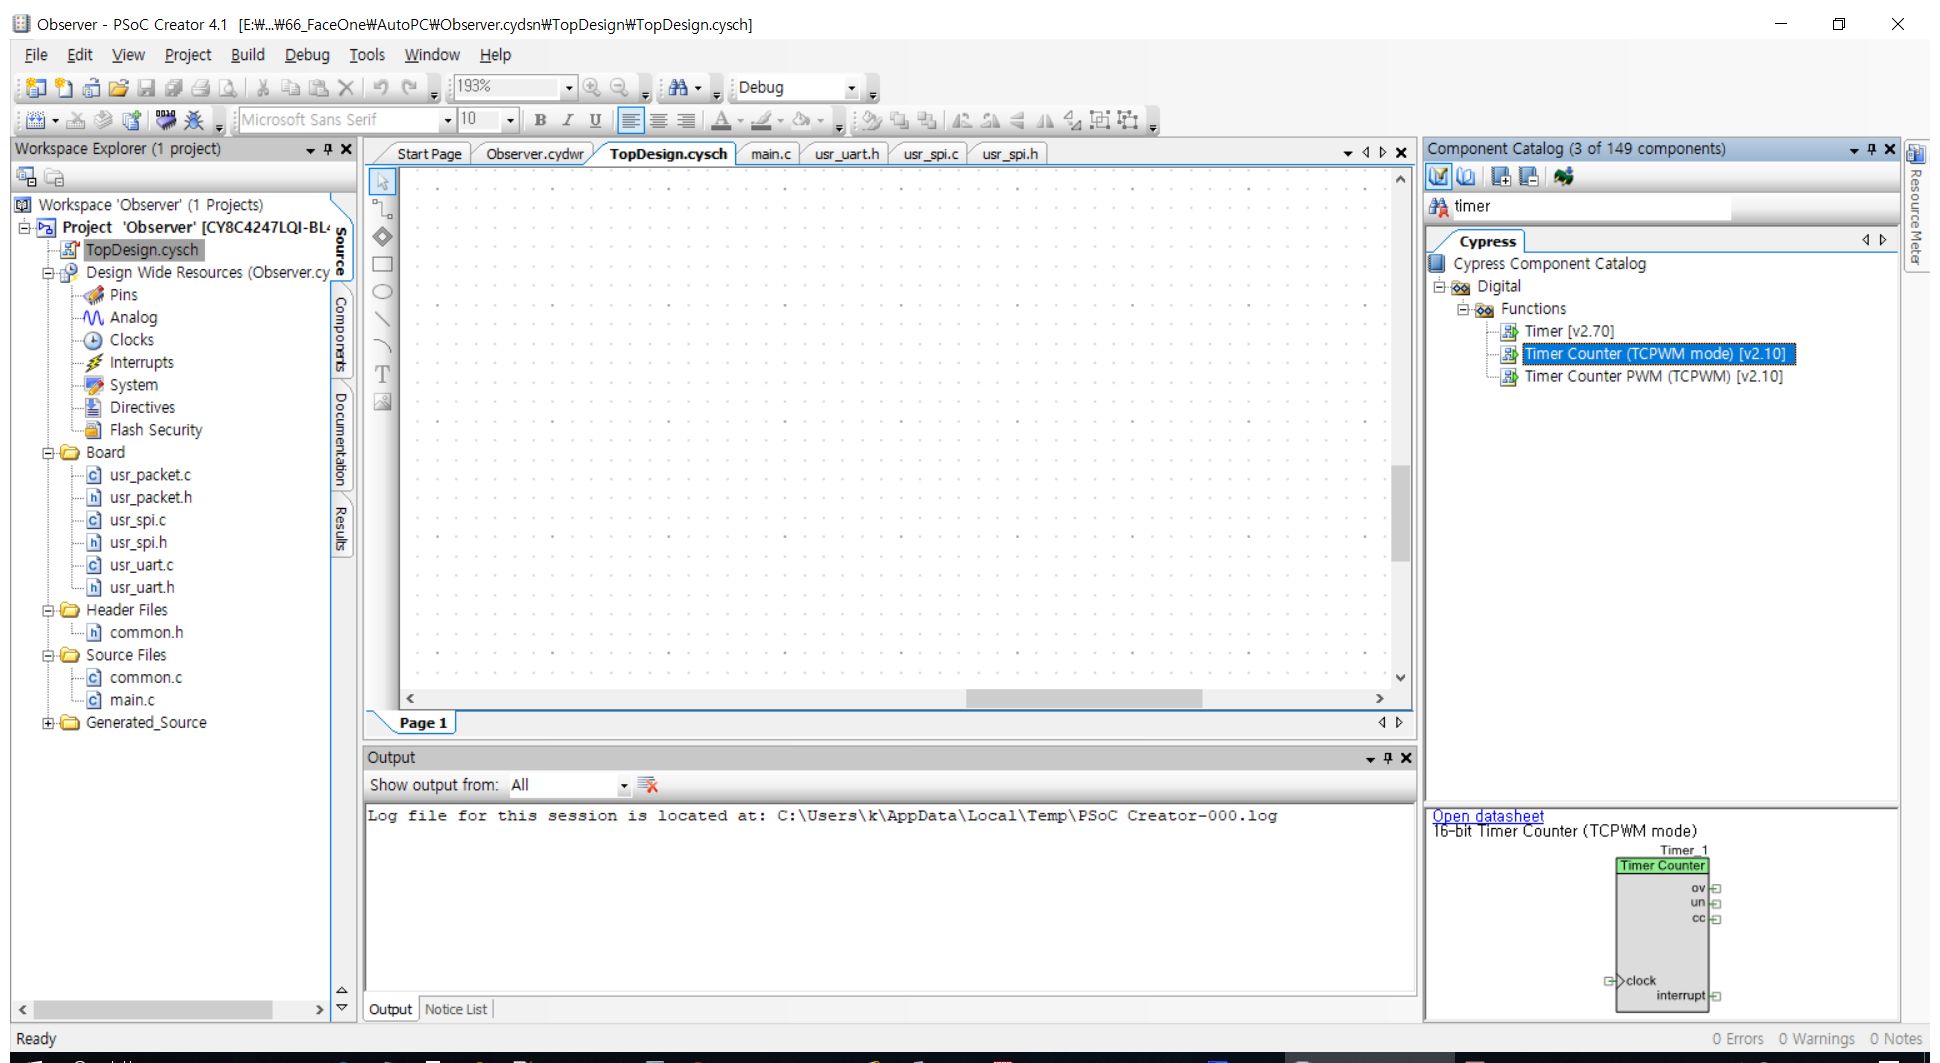Click the Build project icon

(35, 120)
